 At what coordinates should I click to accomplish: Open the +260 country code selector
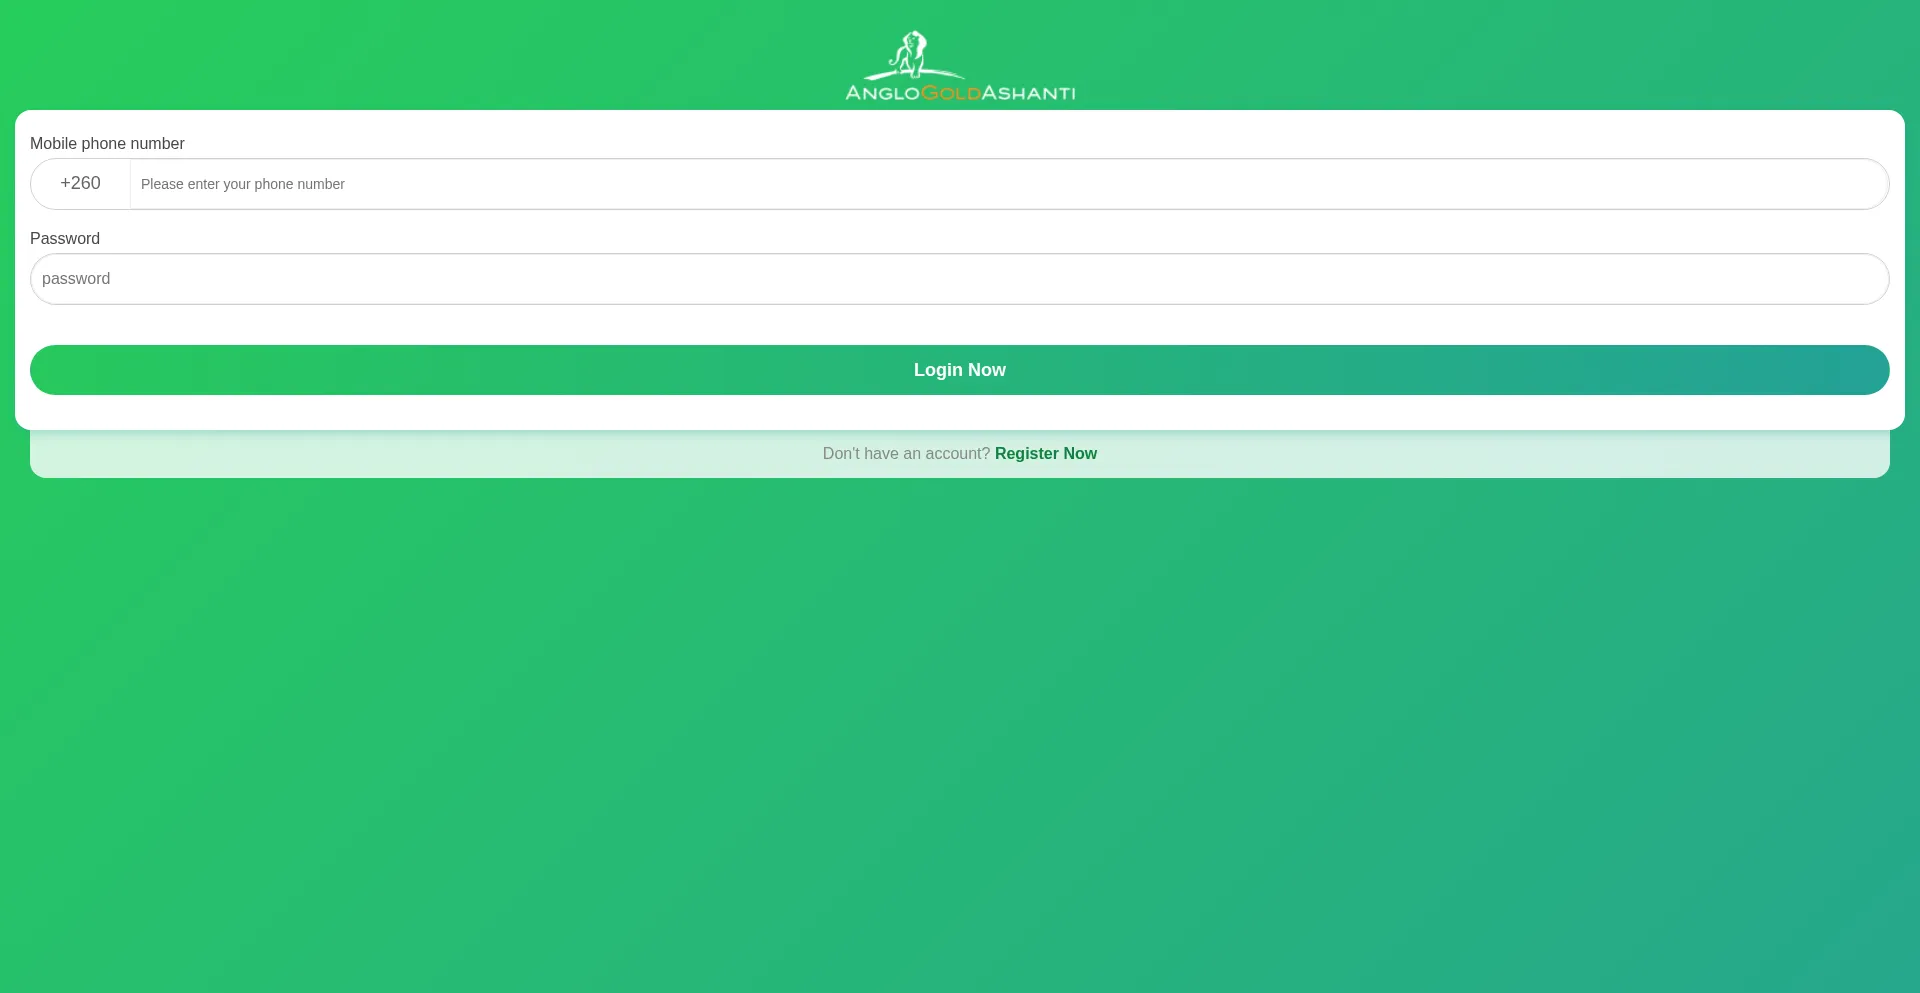pos(80,184)
